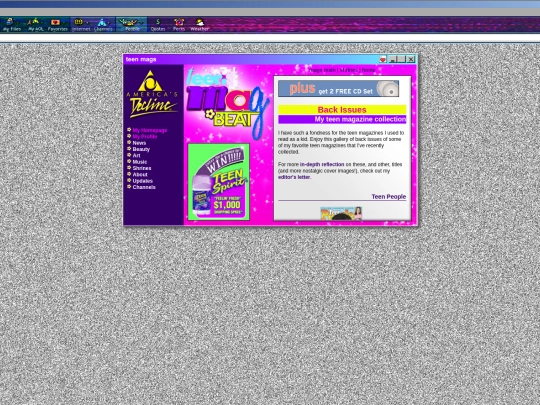Expand the My AOL dropdown arrow
540x405 pixels.
pos(42,23)
